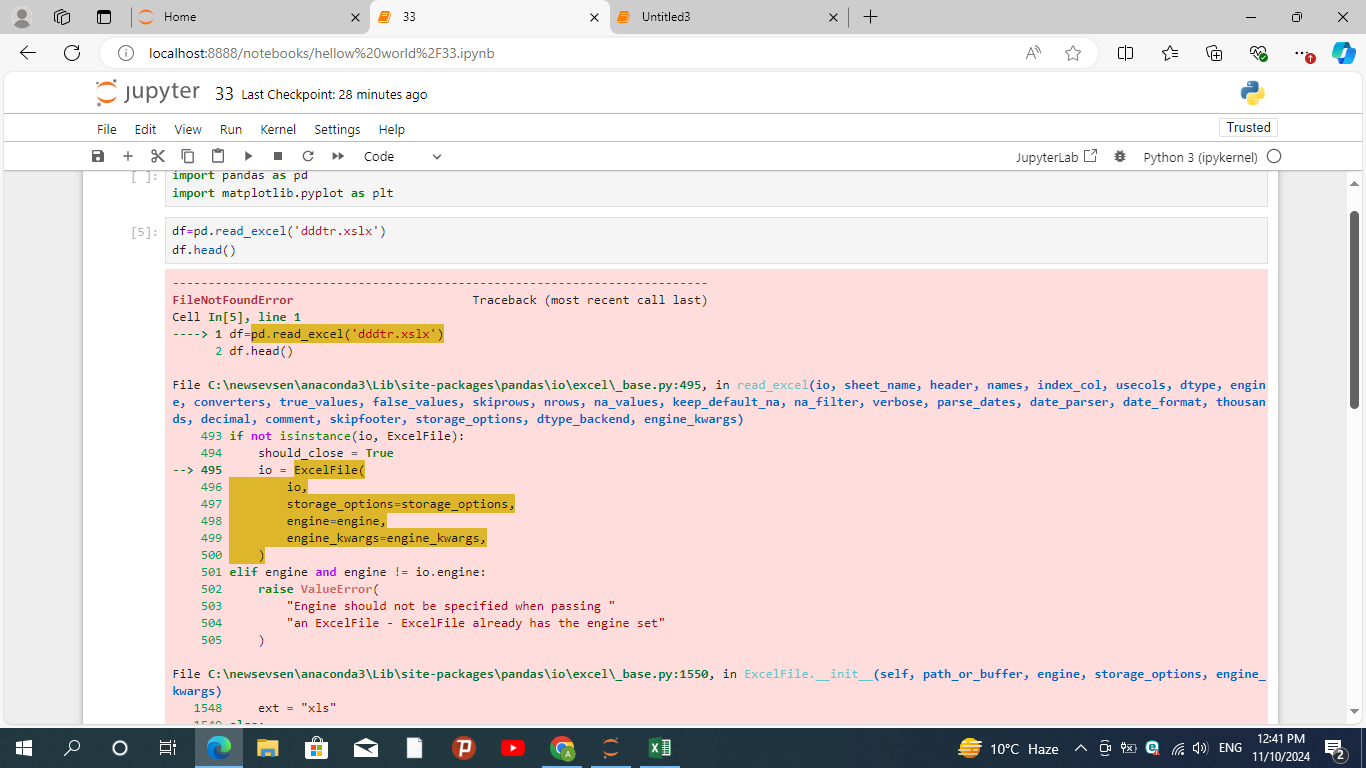Open the volume control in the tray

1200,748
